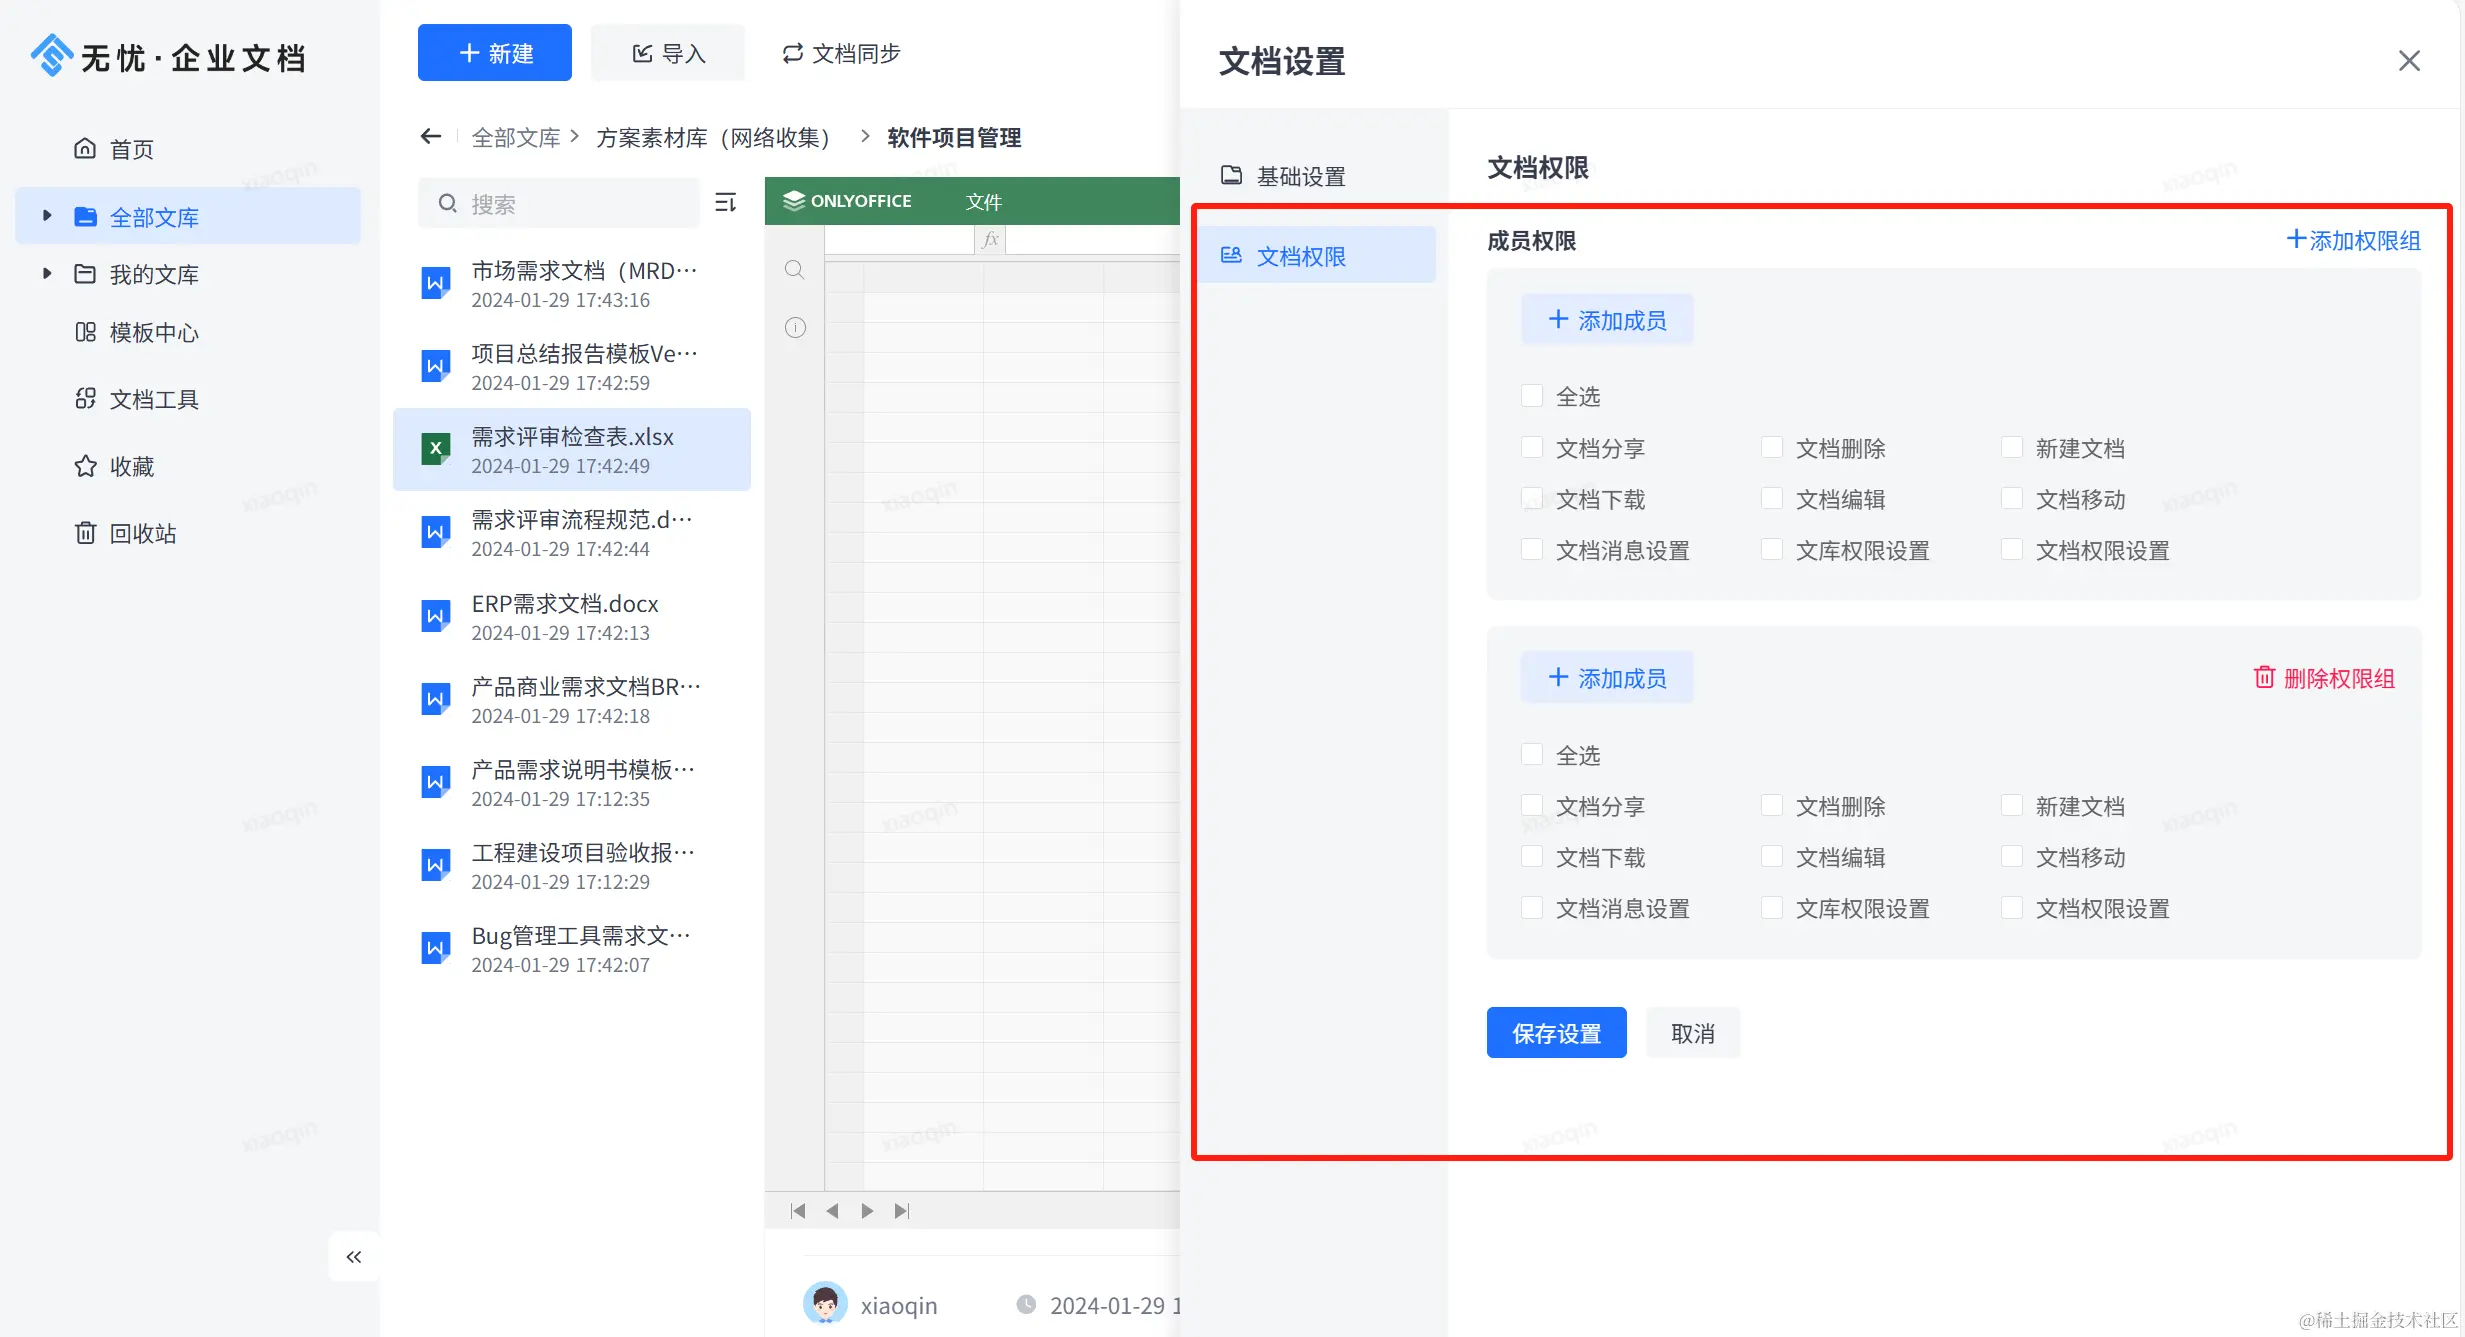Click the sort list icon beside search
Image resolution: width=2465 pixels, height=1337 pixels.
725,203
